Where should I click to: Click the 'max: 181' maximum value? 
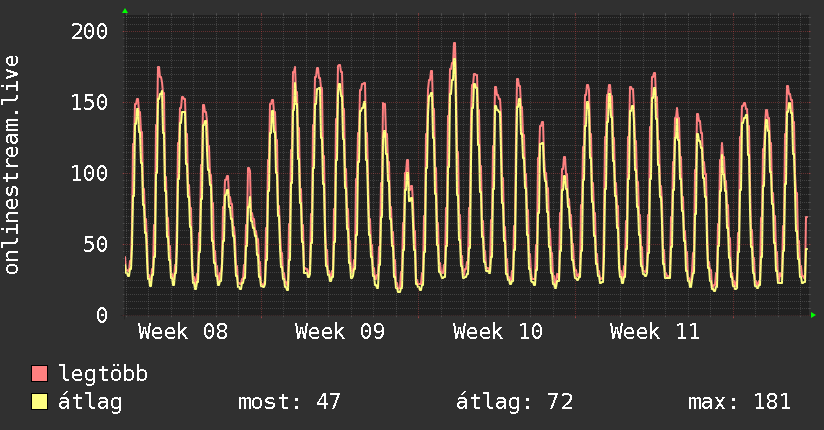click(739, 402)
